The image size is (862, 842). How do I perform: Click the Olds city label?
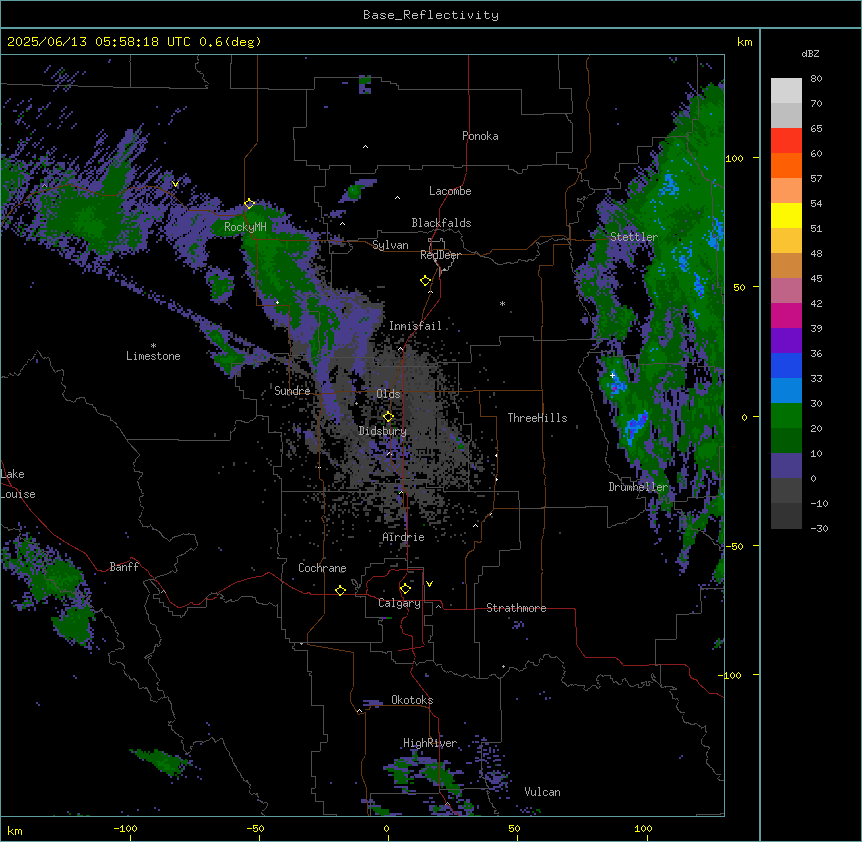click(388, 394)
